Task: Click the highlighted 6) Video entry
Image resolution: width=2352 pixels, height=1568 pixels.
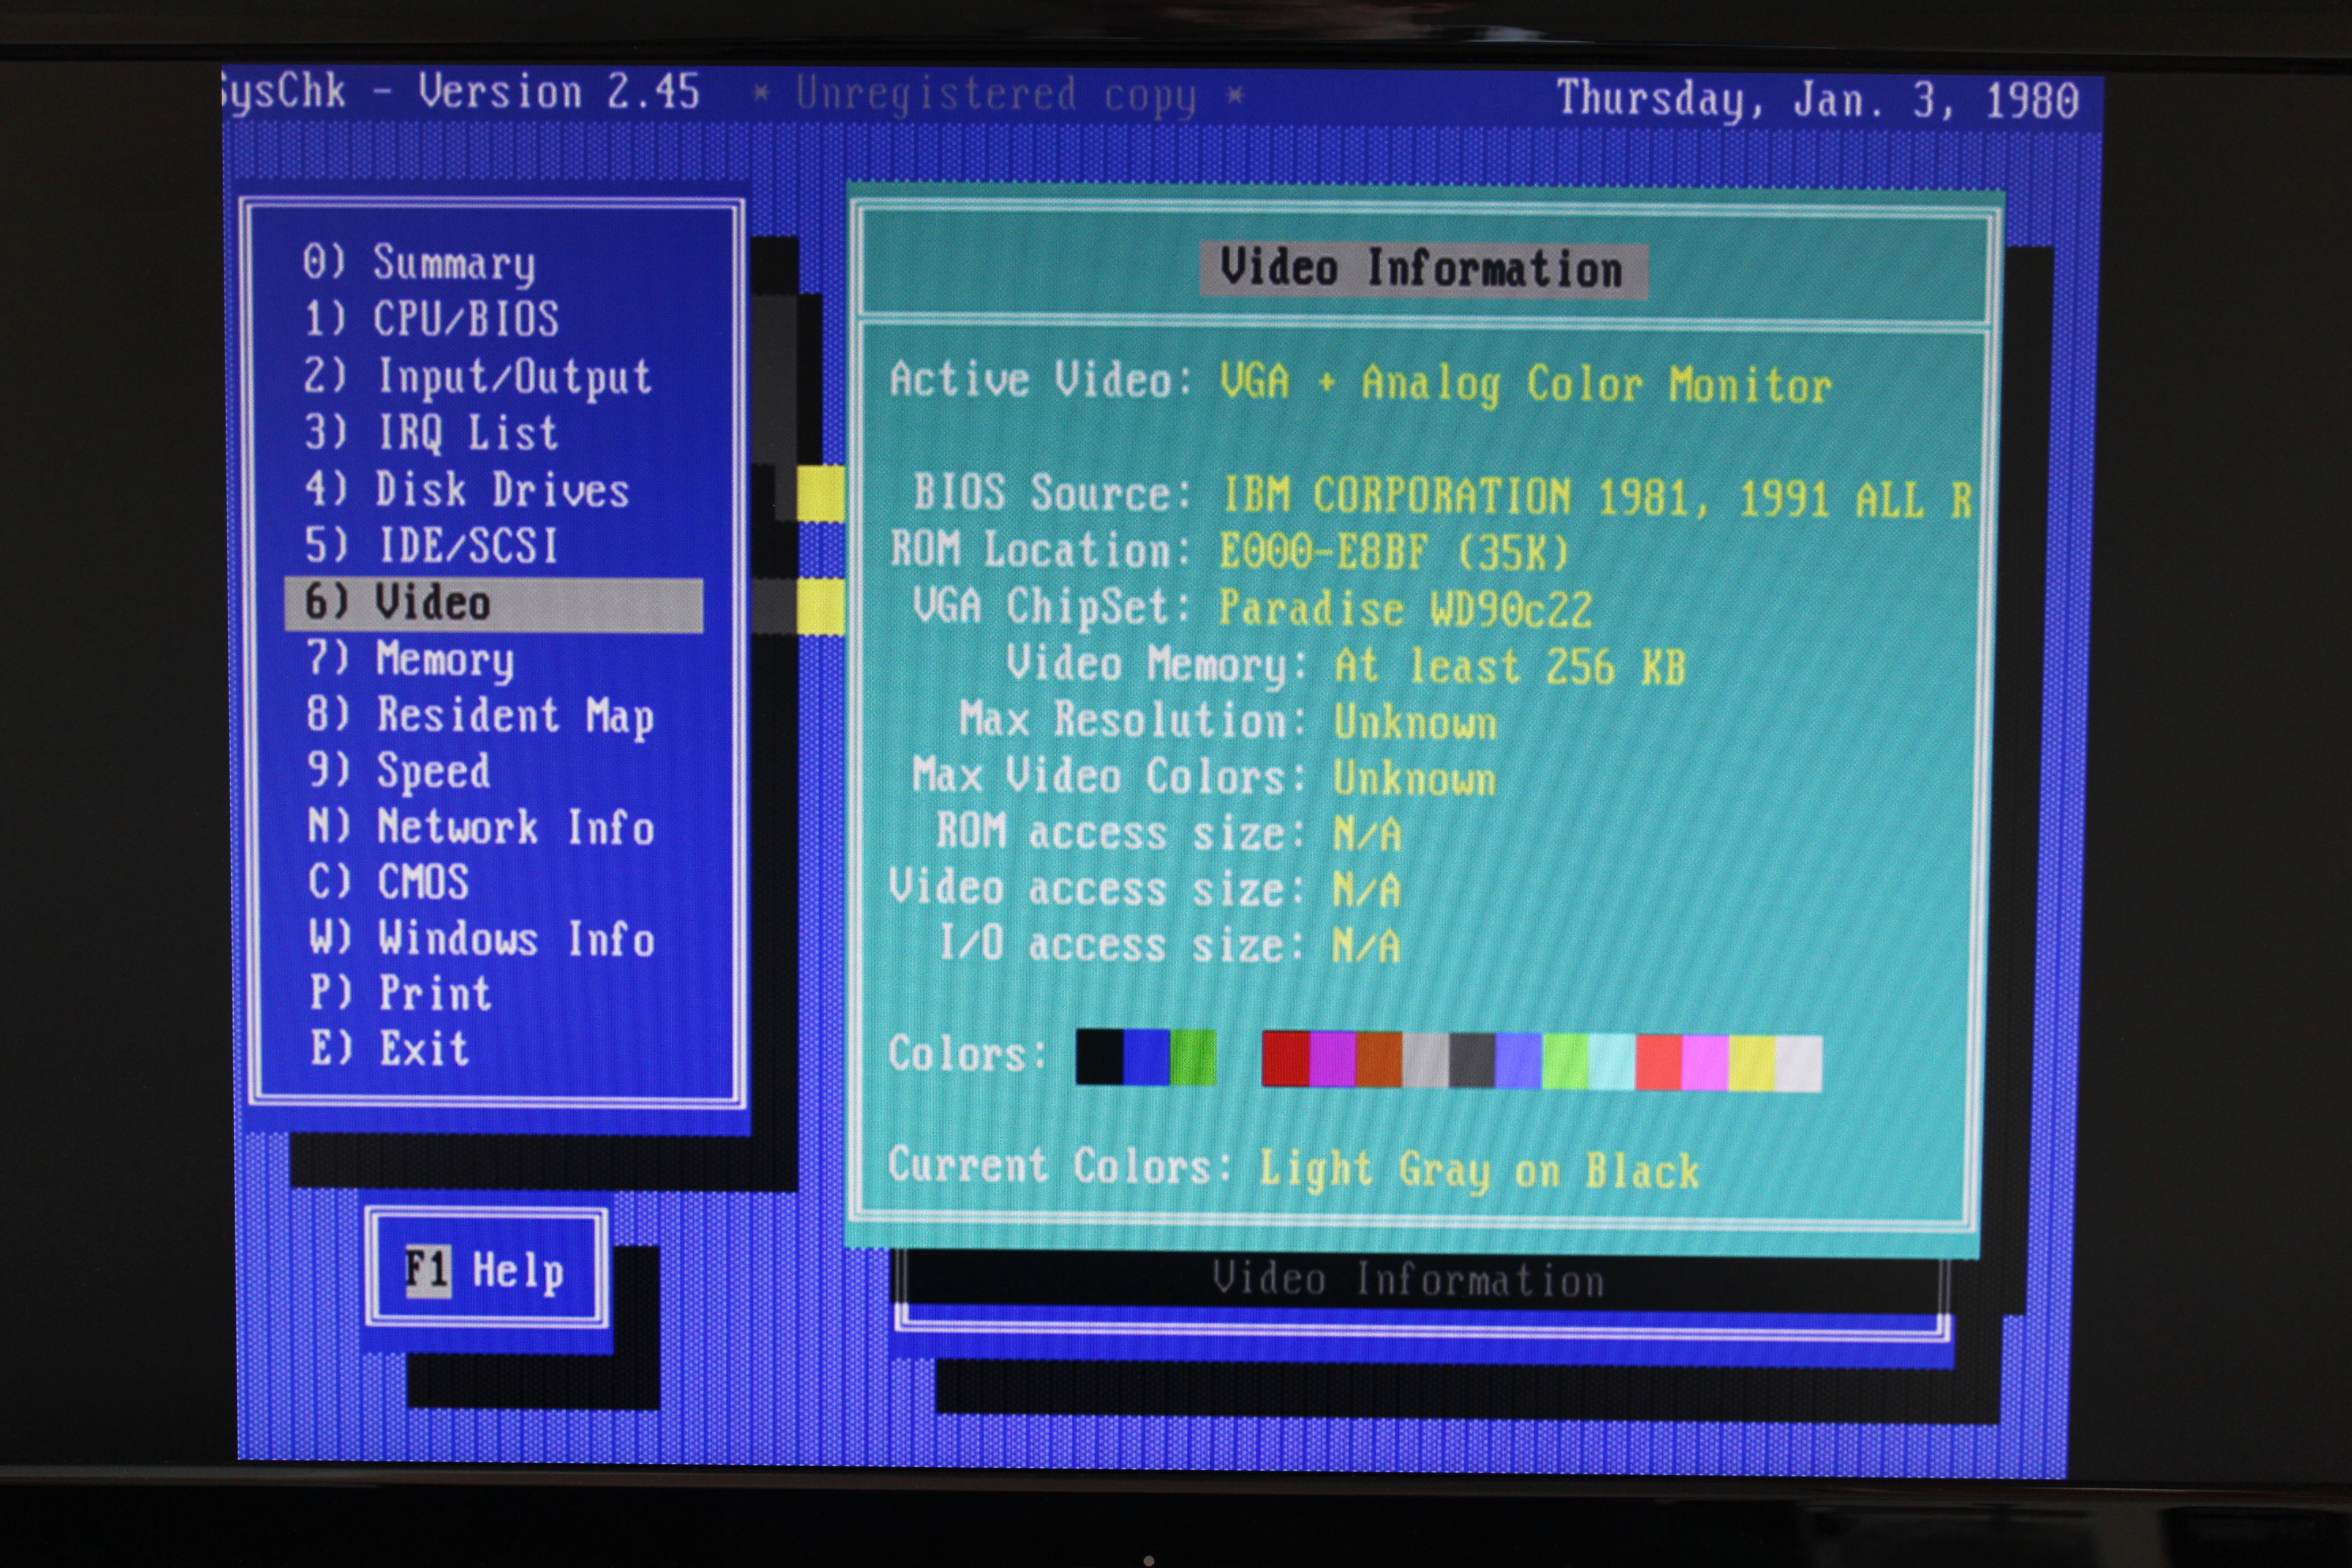Action: coord(494,604)
